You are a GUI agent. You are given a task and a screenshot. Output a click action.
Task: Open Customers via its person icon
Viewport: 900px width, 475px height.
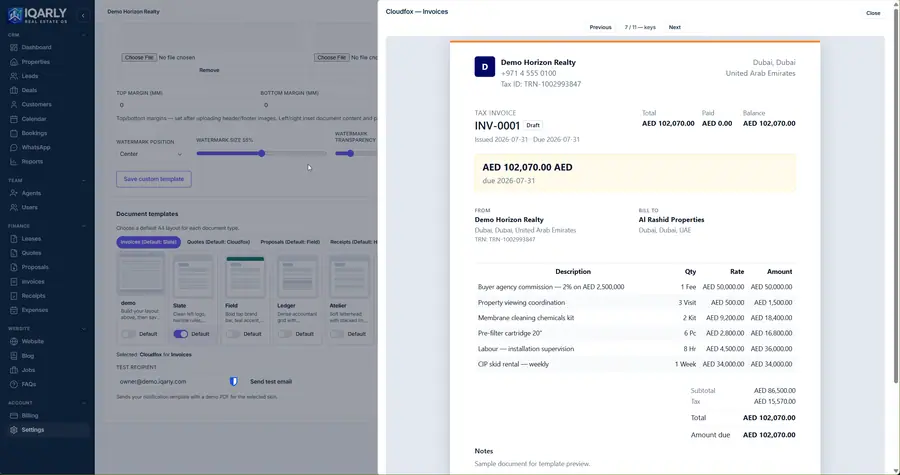pos(14,104)
